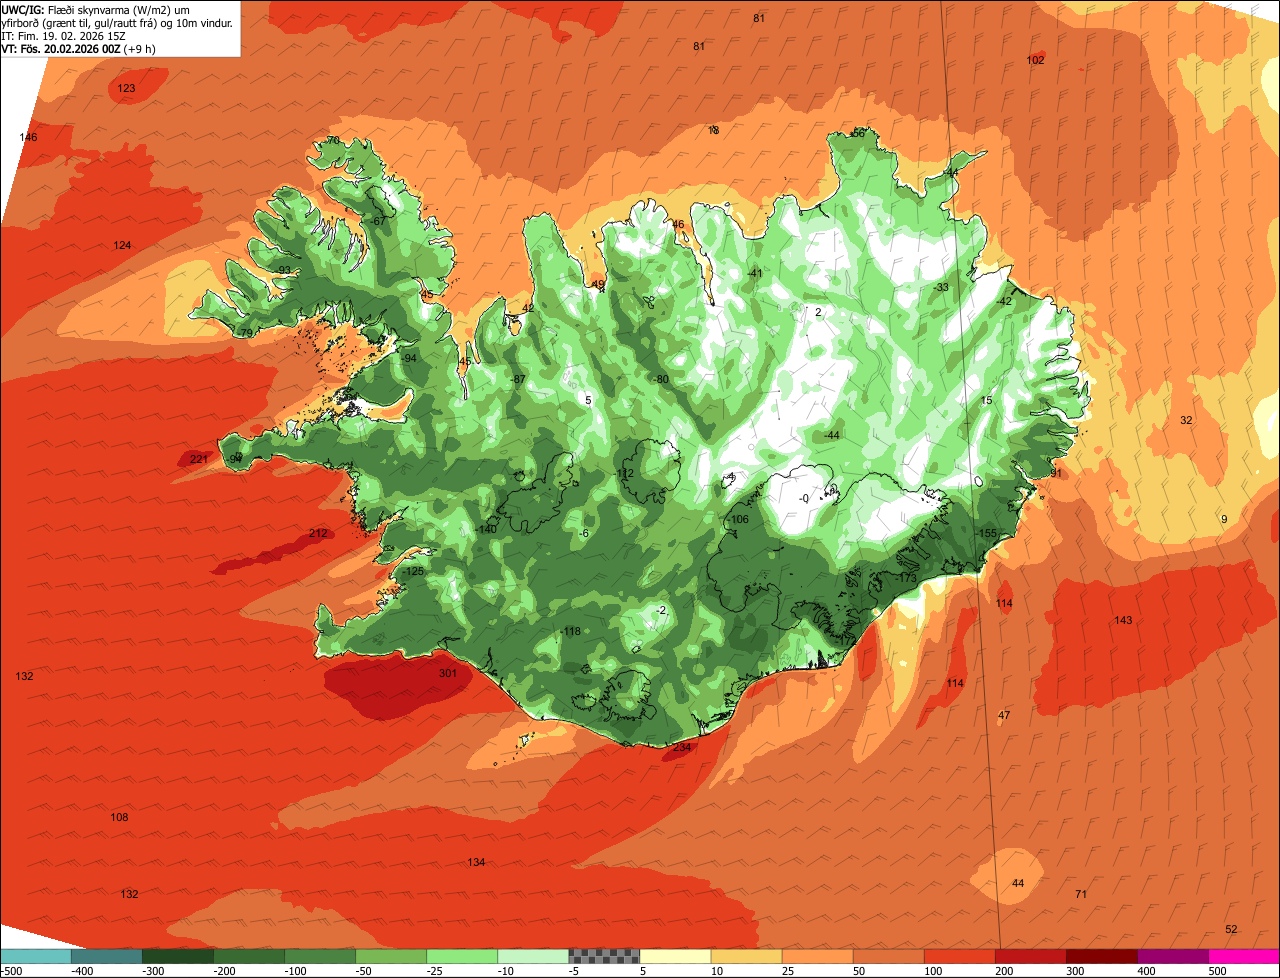Click the '-87' value in northwest Iceland
The height and width of the screenshot is (978, 1280).
coord(518,379)
